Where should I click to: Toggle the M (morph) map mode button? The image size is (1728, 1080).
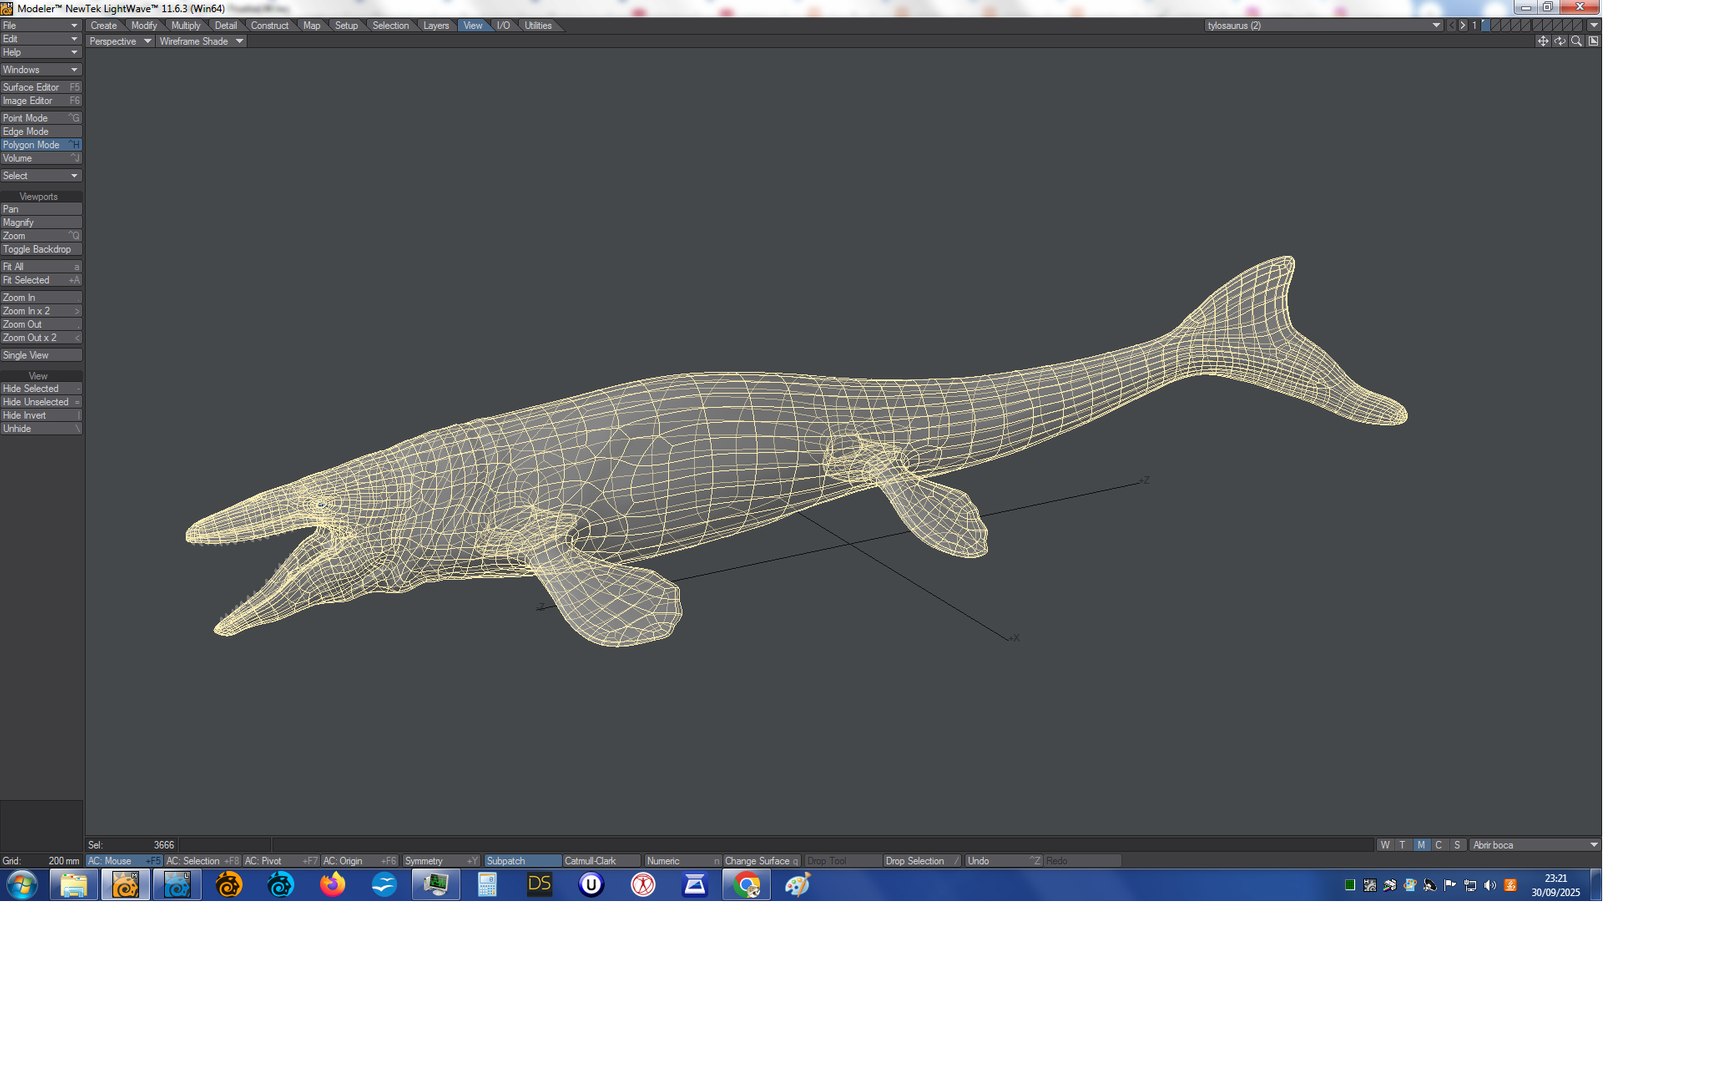pos(1421,845)
